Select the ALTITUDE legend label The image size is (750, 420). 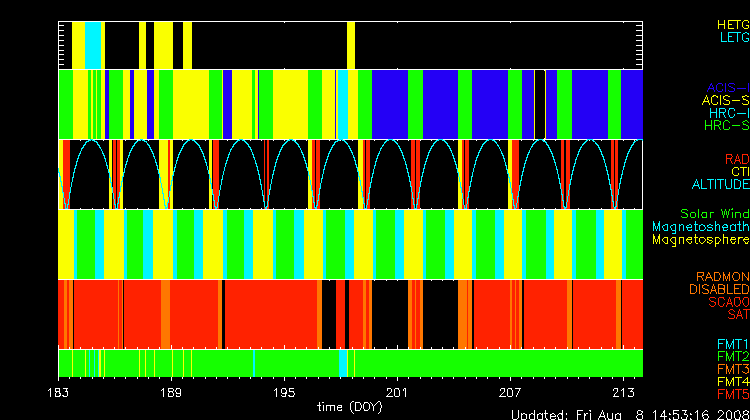pos(720,185)
